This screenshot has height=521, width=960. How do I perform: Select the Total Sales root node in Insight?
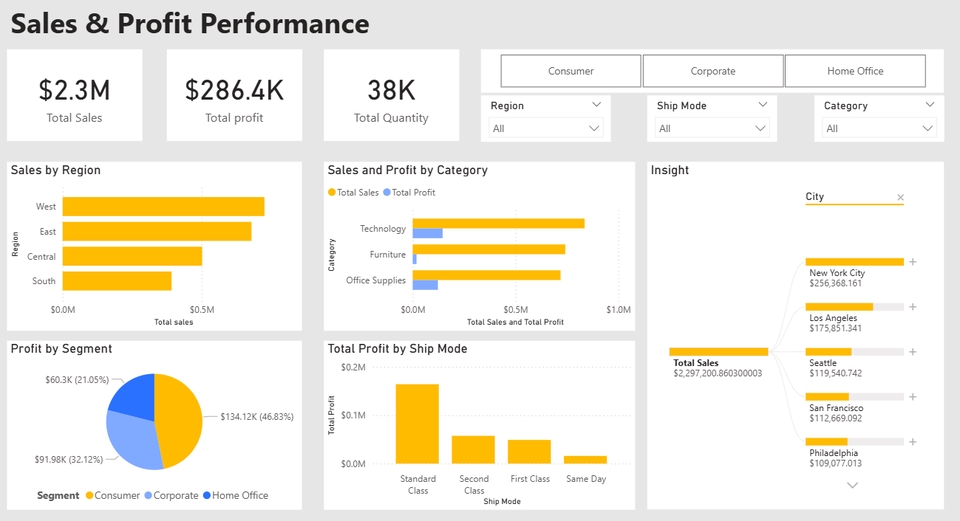pos(718,352)
